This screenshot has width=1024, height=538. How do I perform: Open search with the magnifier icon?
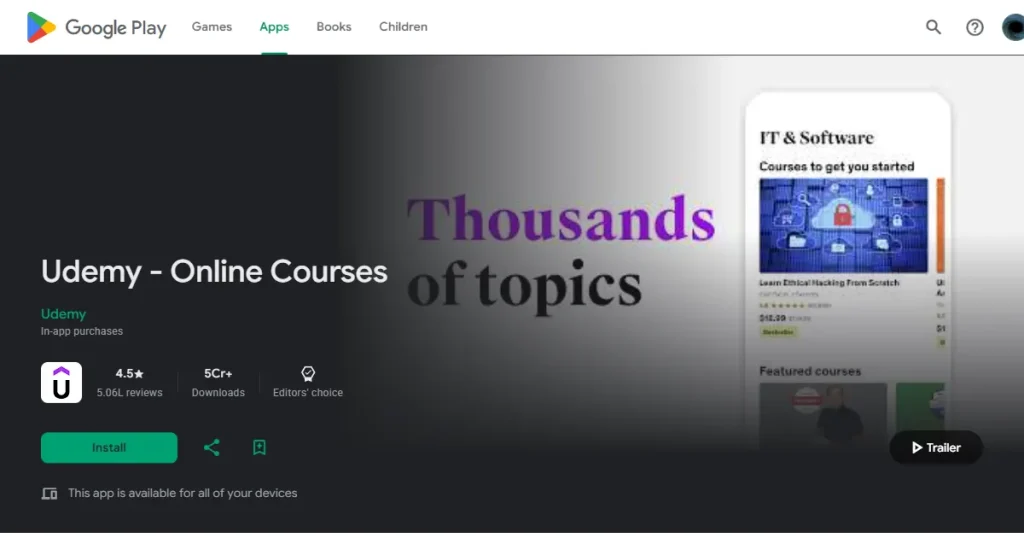tap(933, 27)
